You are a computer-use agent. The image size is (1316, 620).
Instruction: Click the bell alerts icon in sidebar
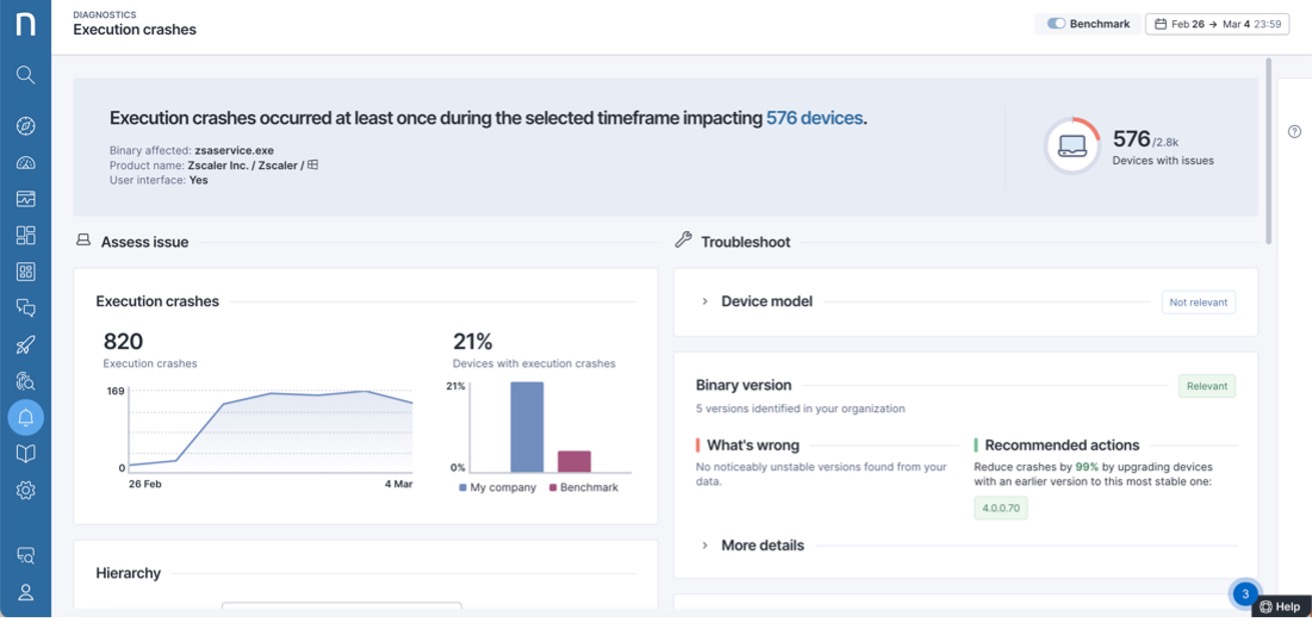tap(26, 418)
